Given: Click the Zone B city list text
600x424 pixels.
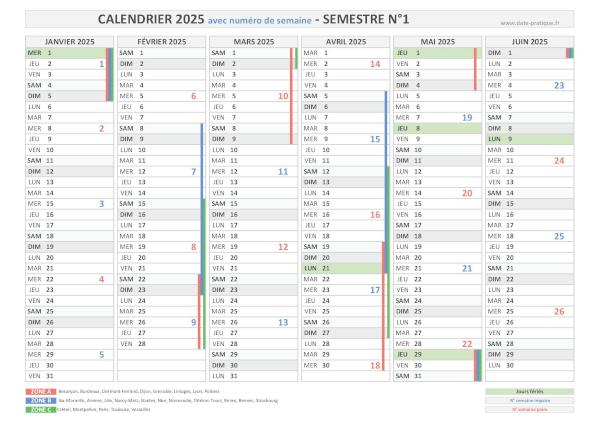Looking at the screenshot, I should (x=168, y=401).
